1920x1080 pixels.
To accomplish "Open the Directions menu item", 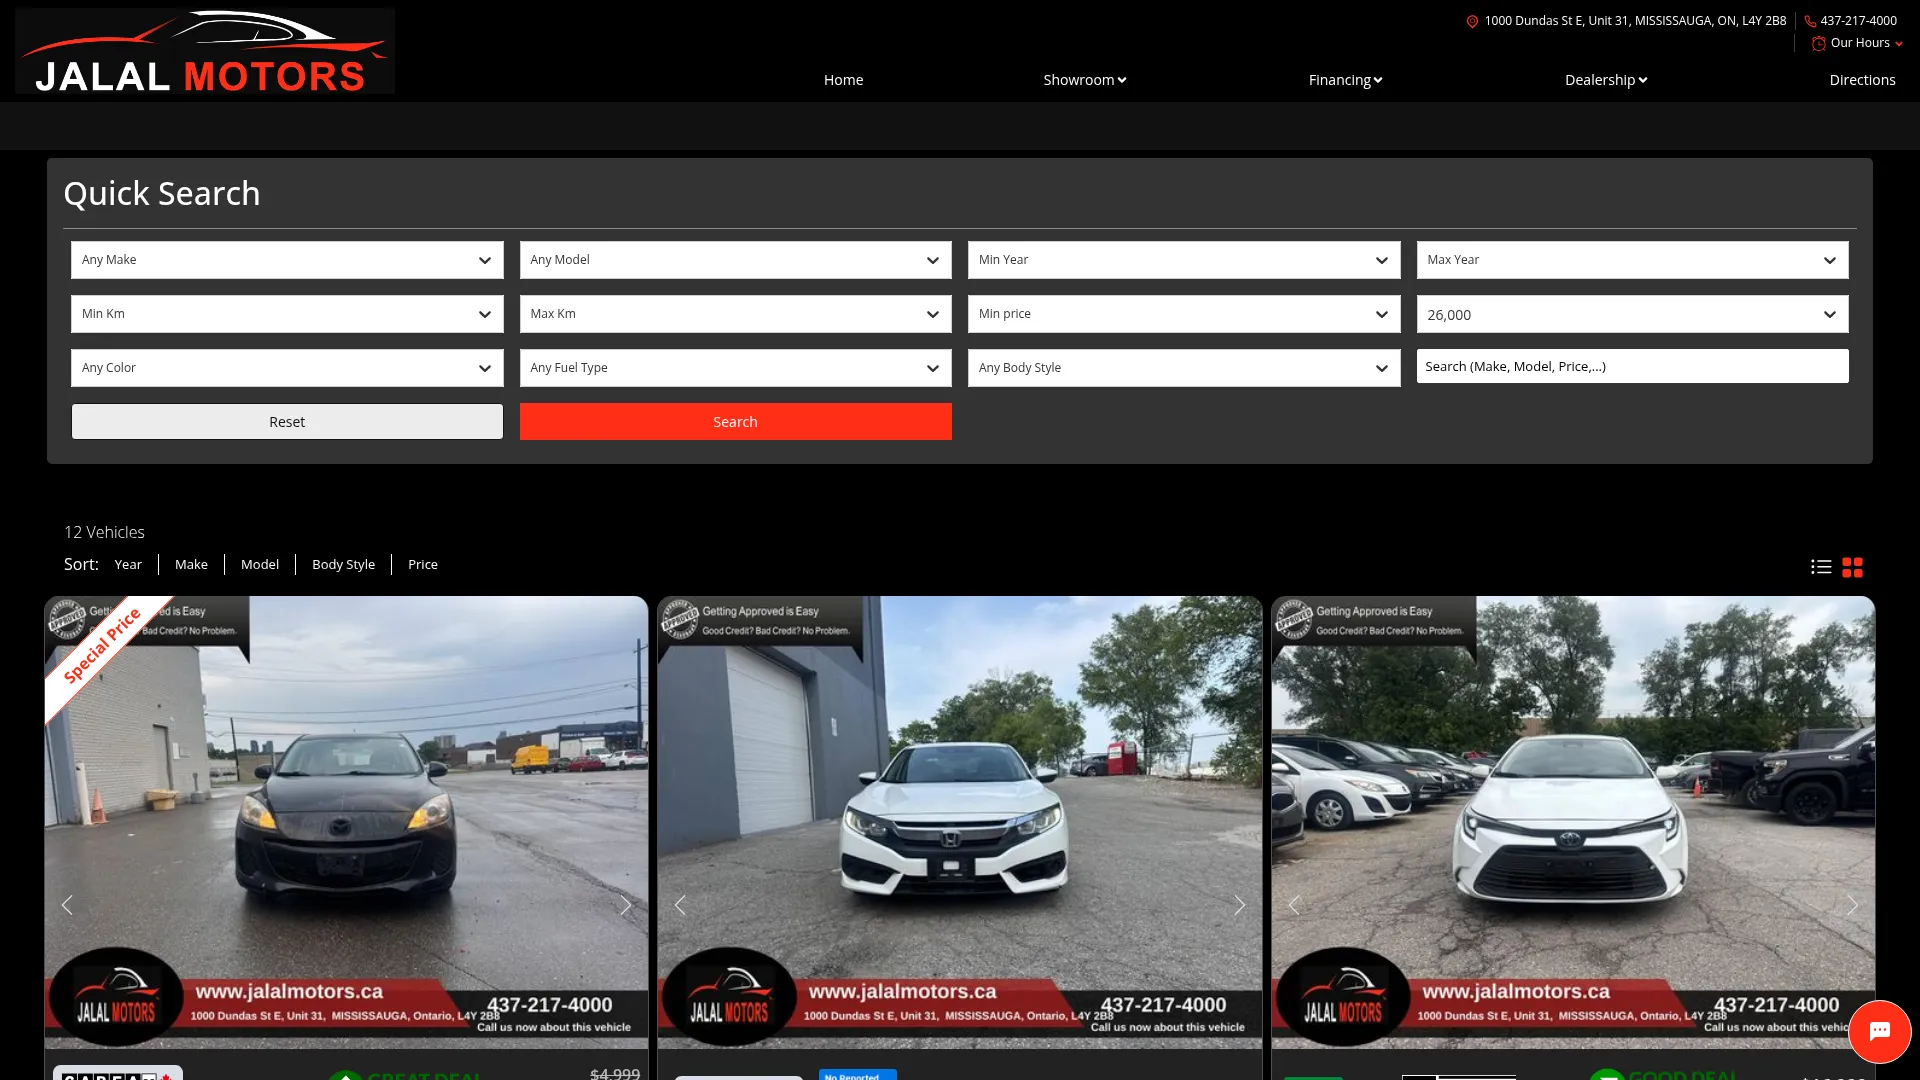I will point(1863,80).
